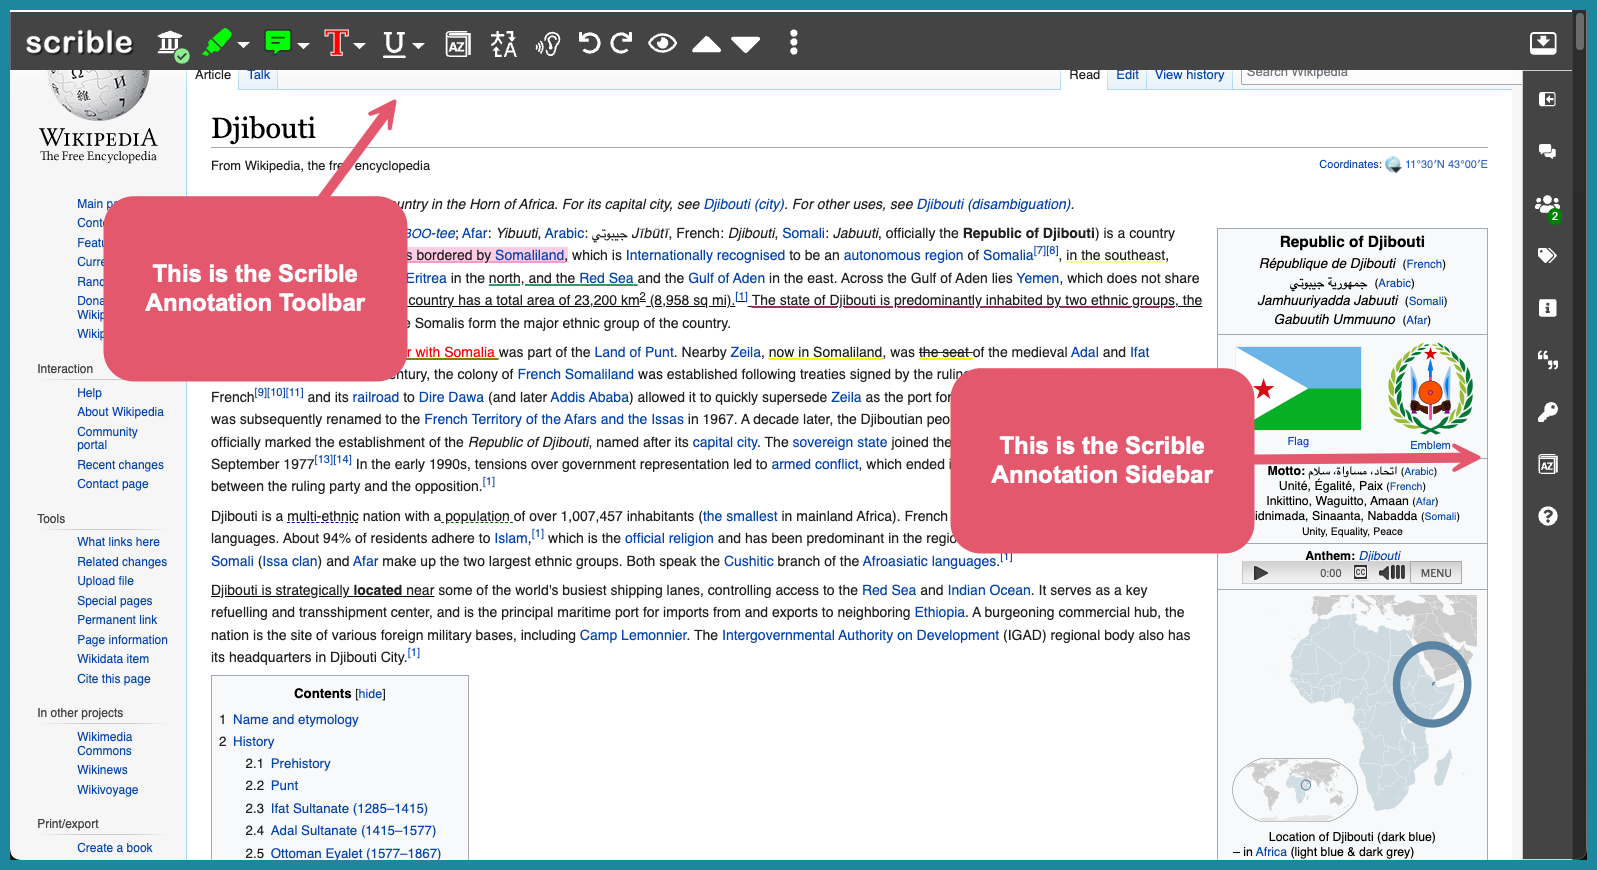The width and height of the screenshot is (1597, 870).
Task: Open Recent changes in the sidebar
Action: tap(120, 465)
